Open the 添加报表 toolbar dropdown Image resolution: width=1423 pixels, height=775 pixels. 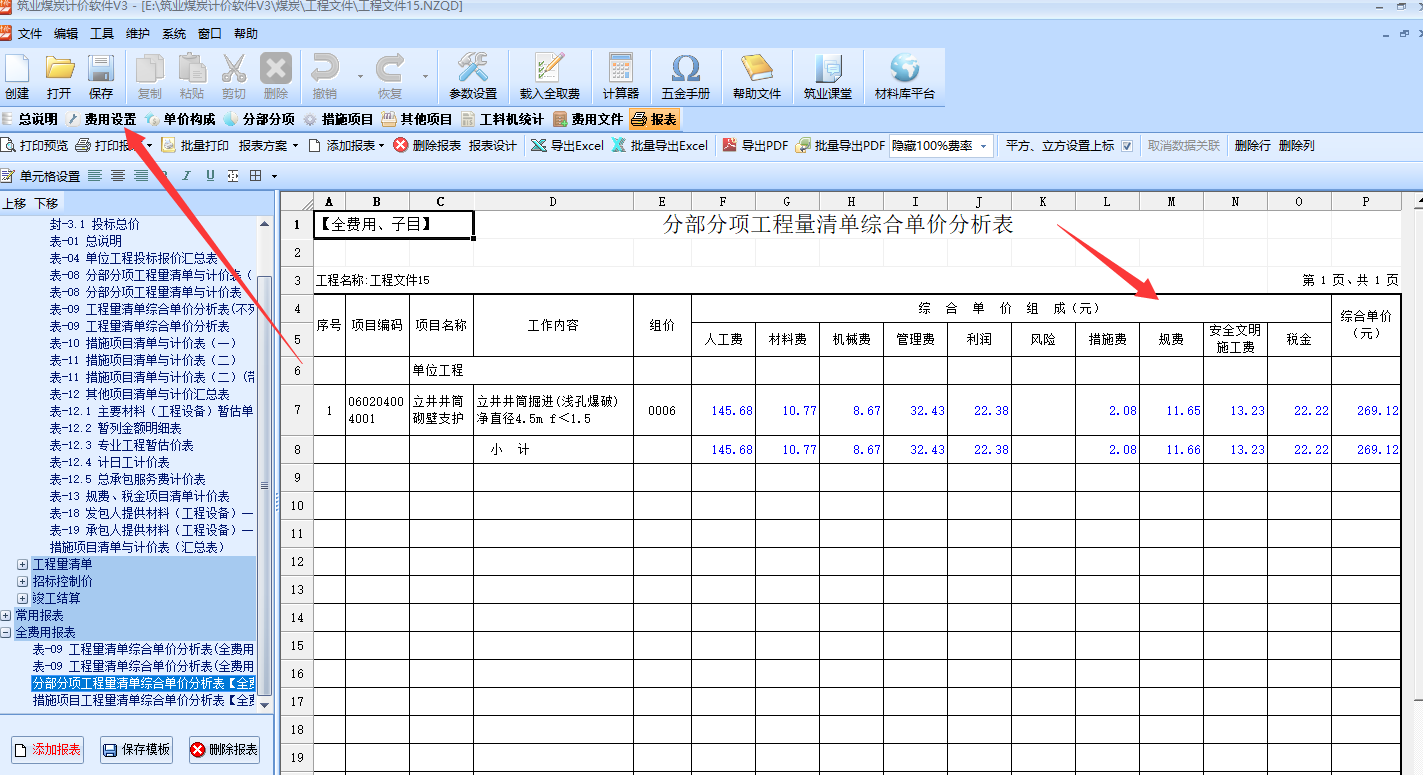[383, 146]
